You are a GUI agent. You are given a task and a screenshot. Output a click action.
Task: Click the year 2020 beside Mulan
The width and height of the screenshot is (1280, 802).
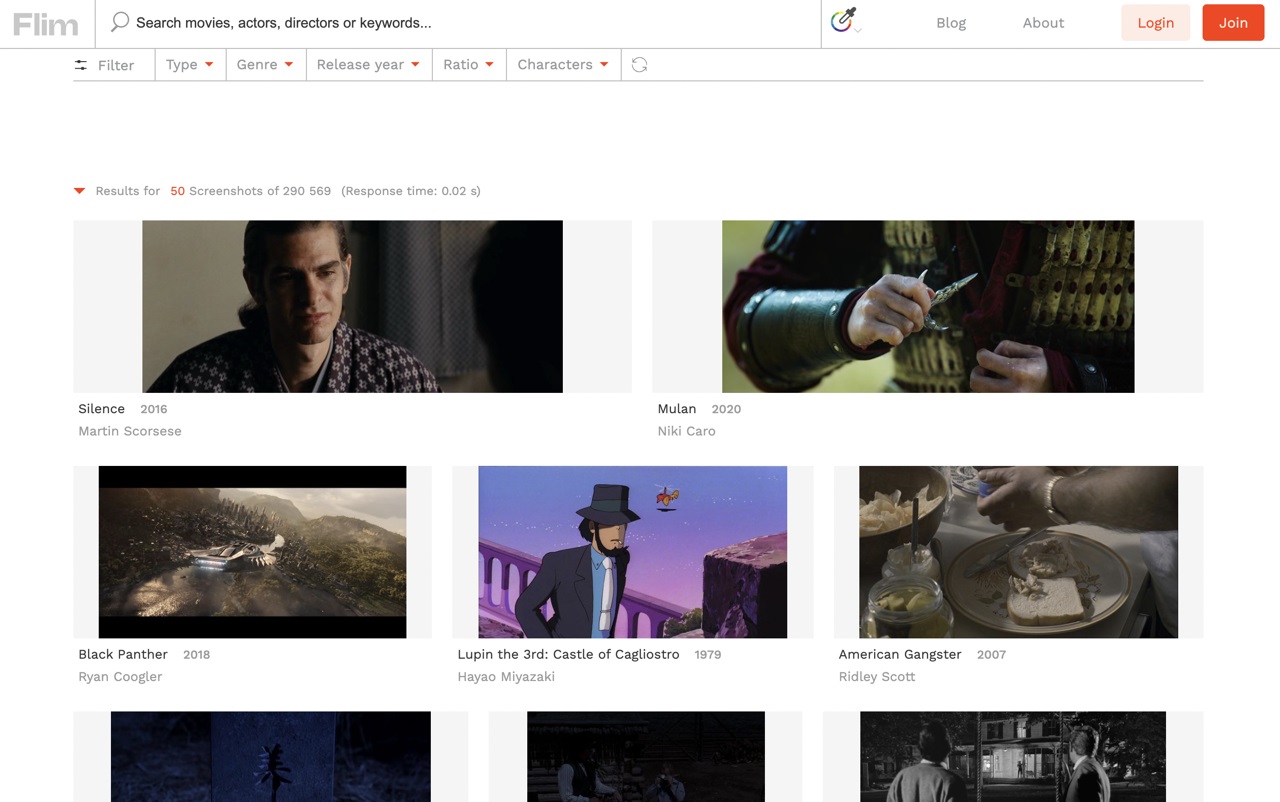click(726, 409)
